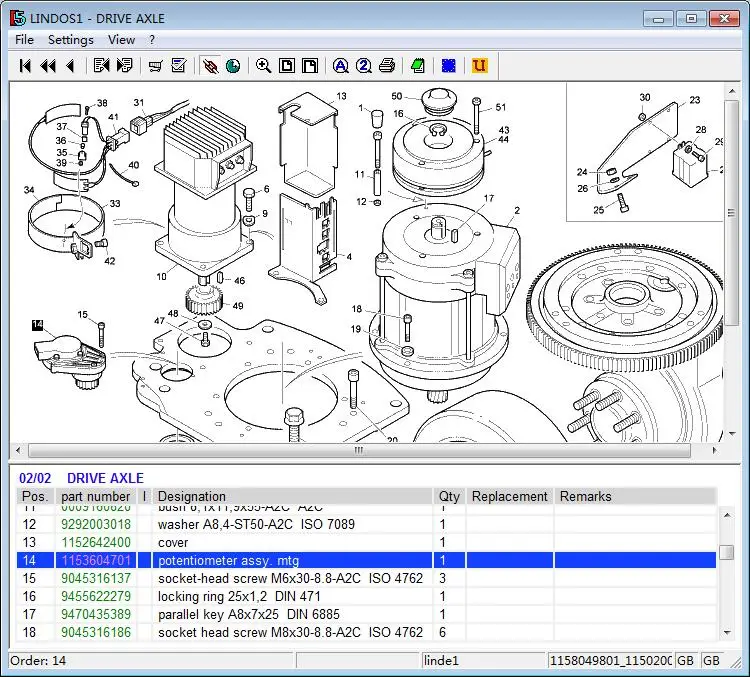
Task: Go to first page with the leftmost arrow icon
Action: tap(26, 66)
